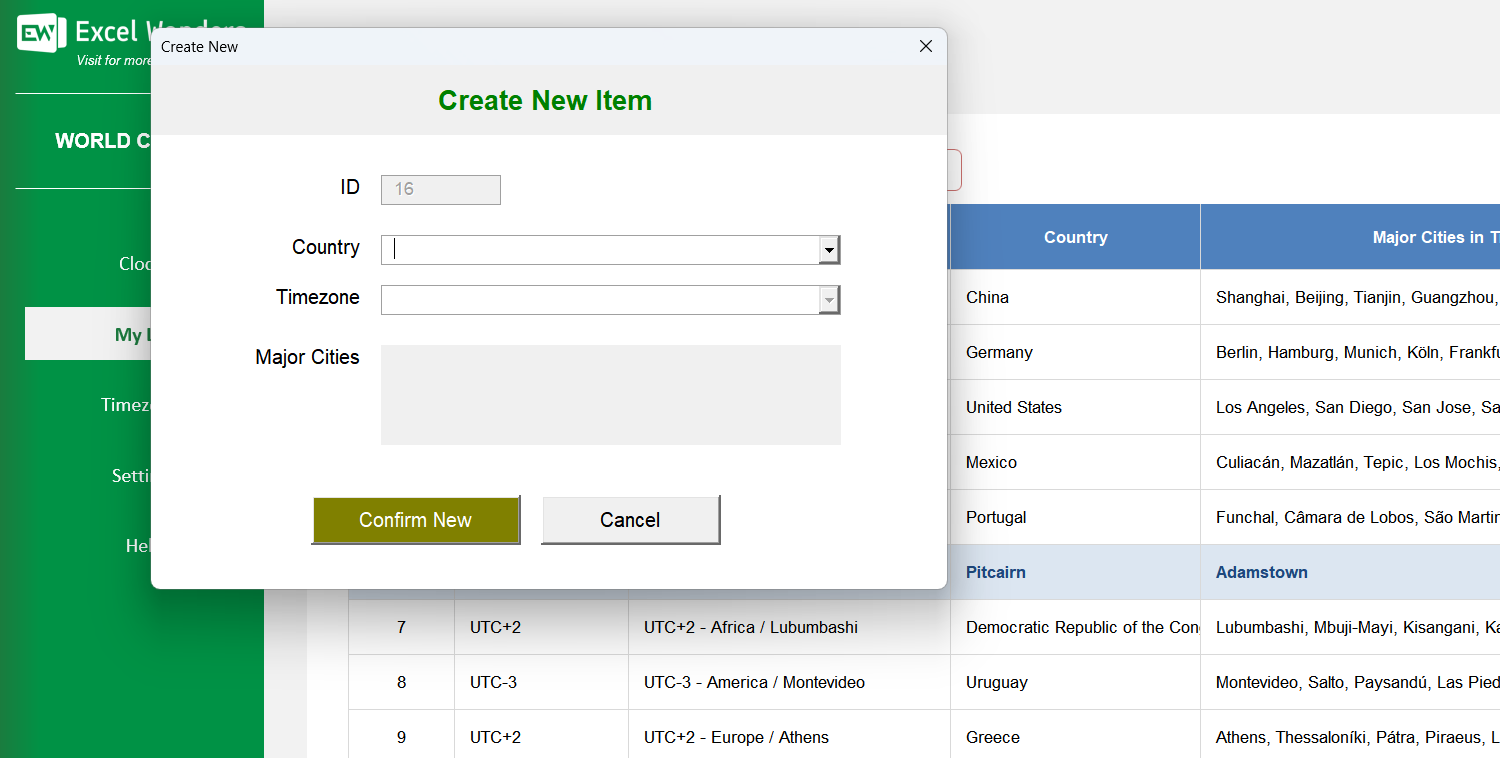
Task: Click inside the Timezone combo box field
Action: 599,300
